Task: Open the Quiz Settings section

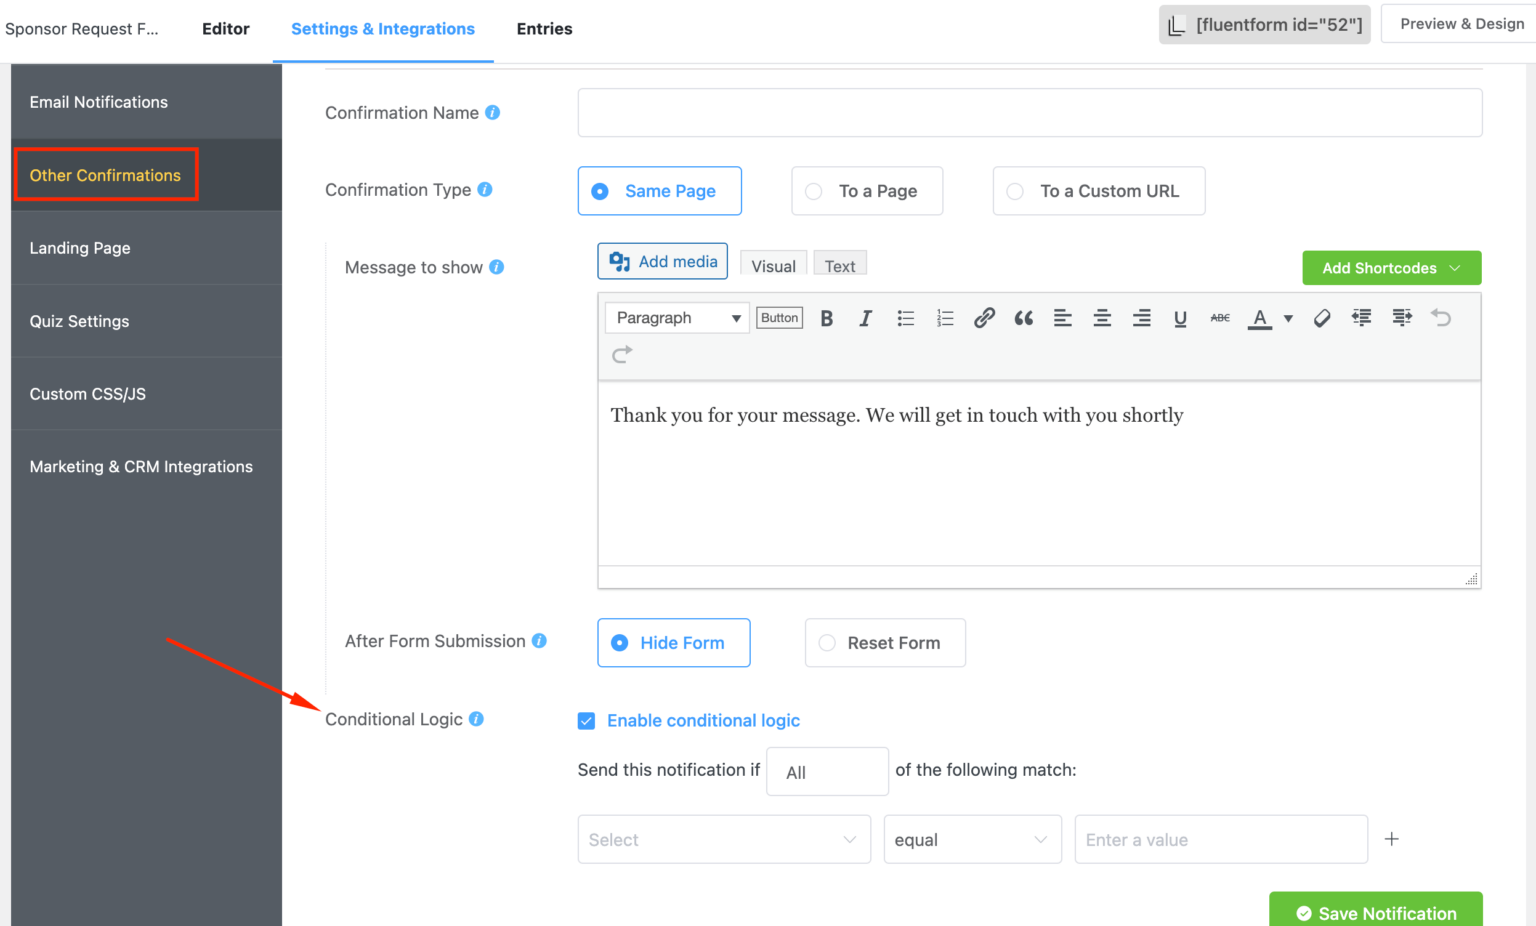Action: pos(79,321)
